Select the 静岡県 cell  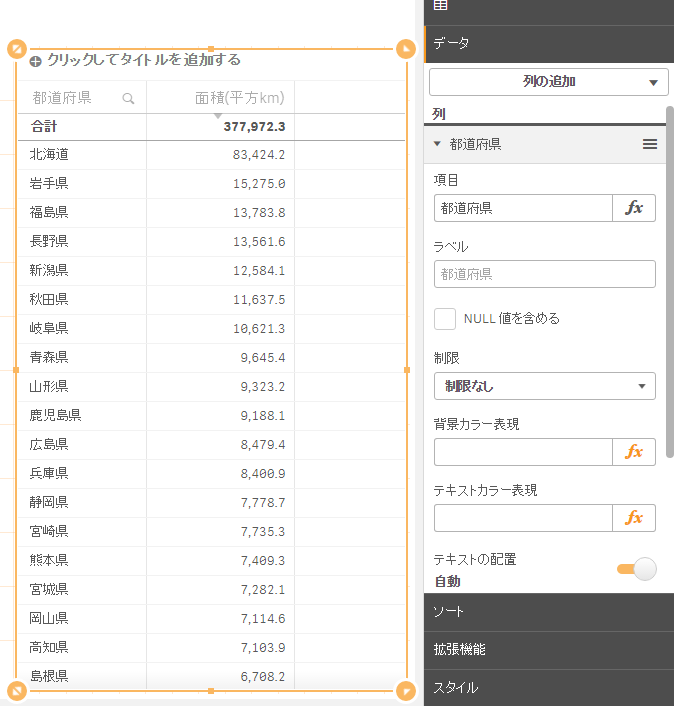[82, 502]
